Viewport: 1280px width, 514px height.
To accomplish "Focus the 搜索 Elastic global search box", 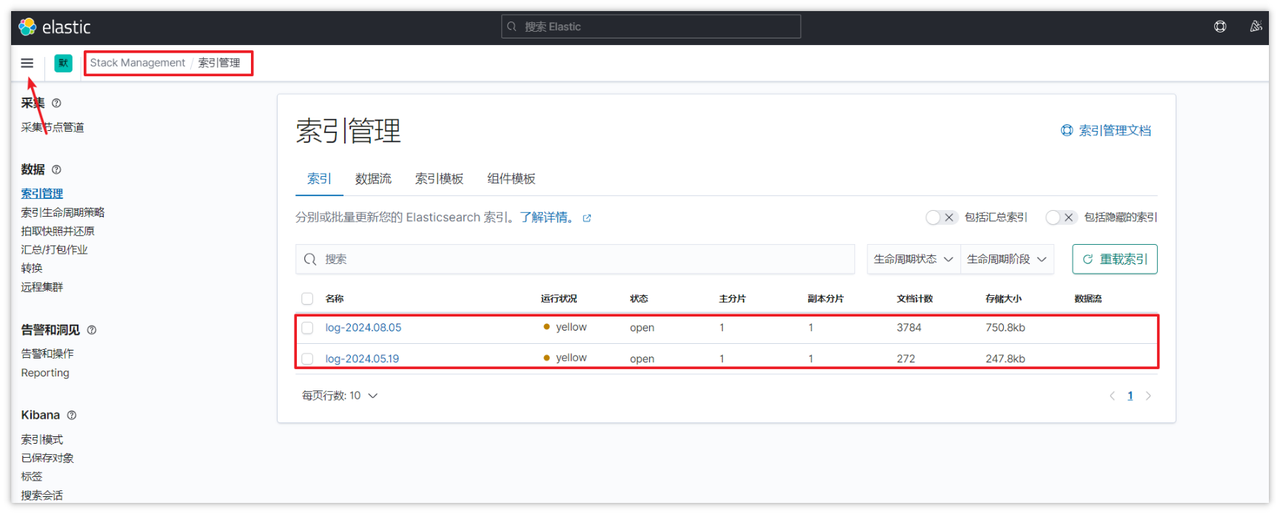I will click(651, 27).
